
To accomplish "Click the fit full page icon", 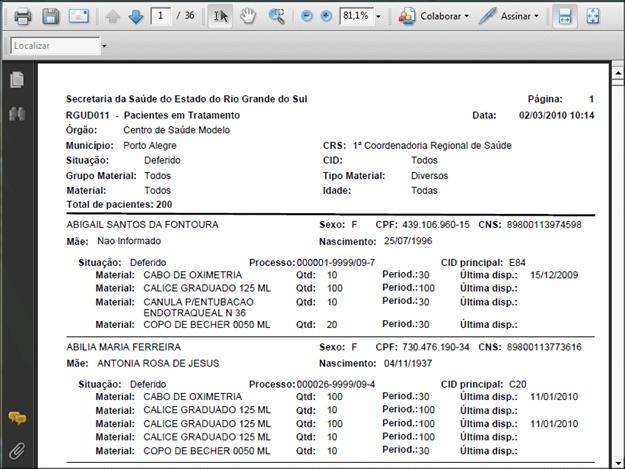I will click(x=593, y=16).
